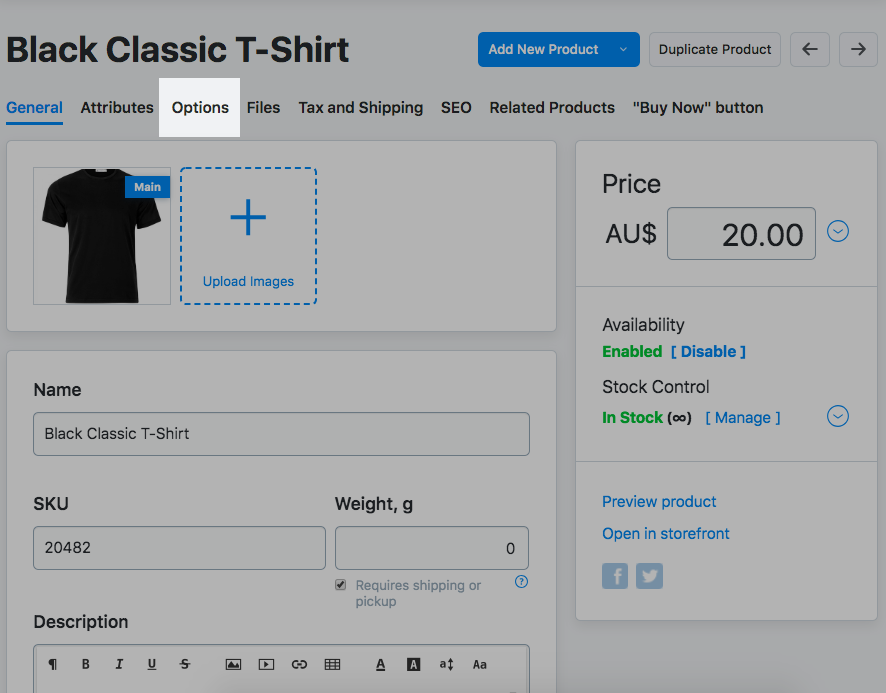Open the Facebook share icon

click(615, 576)
